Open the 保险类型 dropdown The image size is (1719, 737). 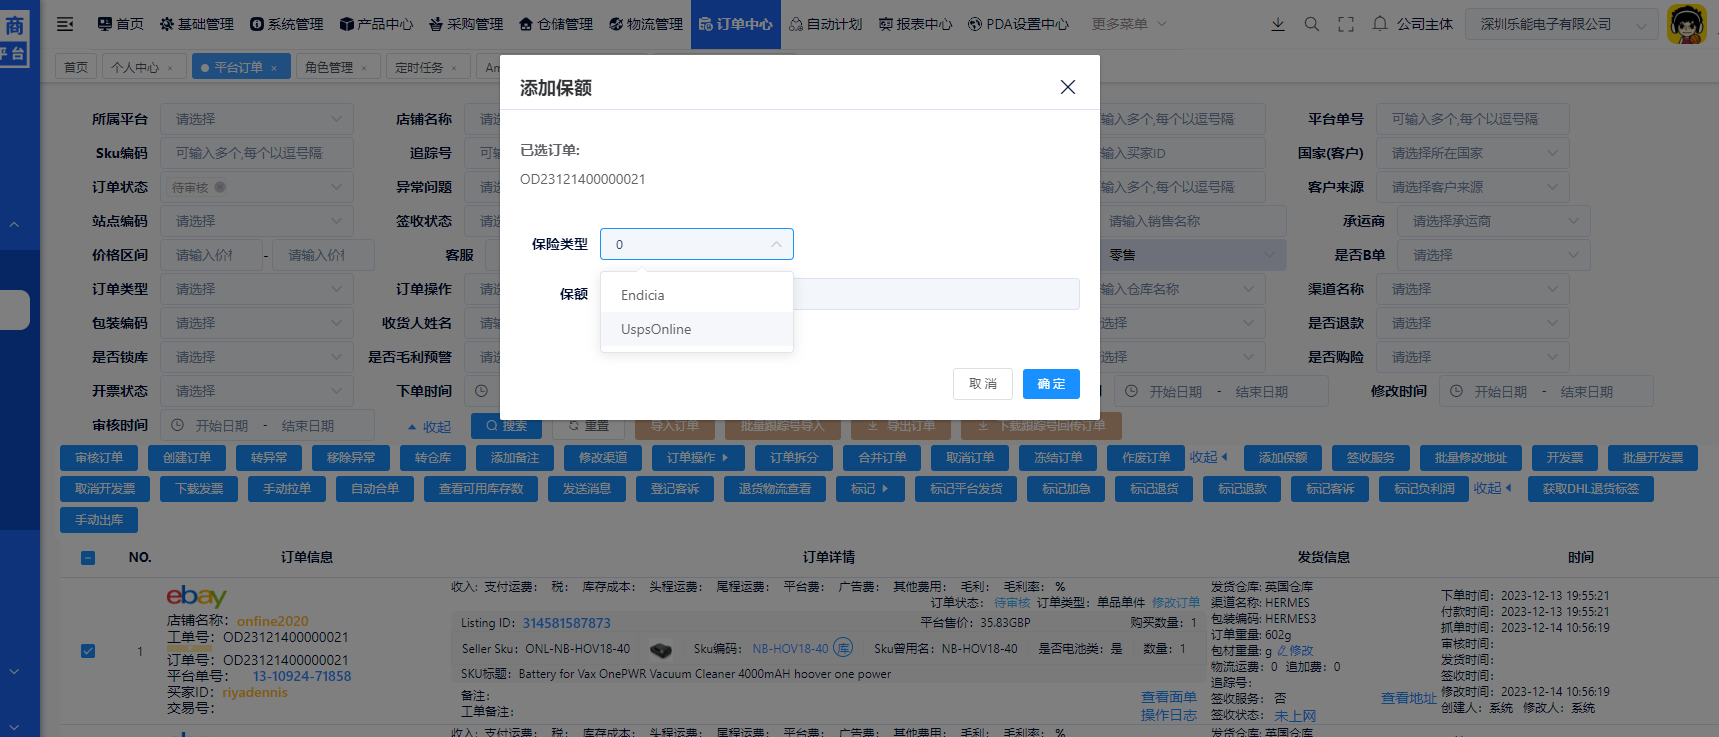point(697,244)
